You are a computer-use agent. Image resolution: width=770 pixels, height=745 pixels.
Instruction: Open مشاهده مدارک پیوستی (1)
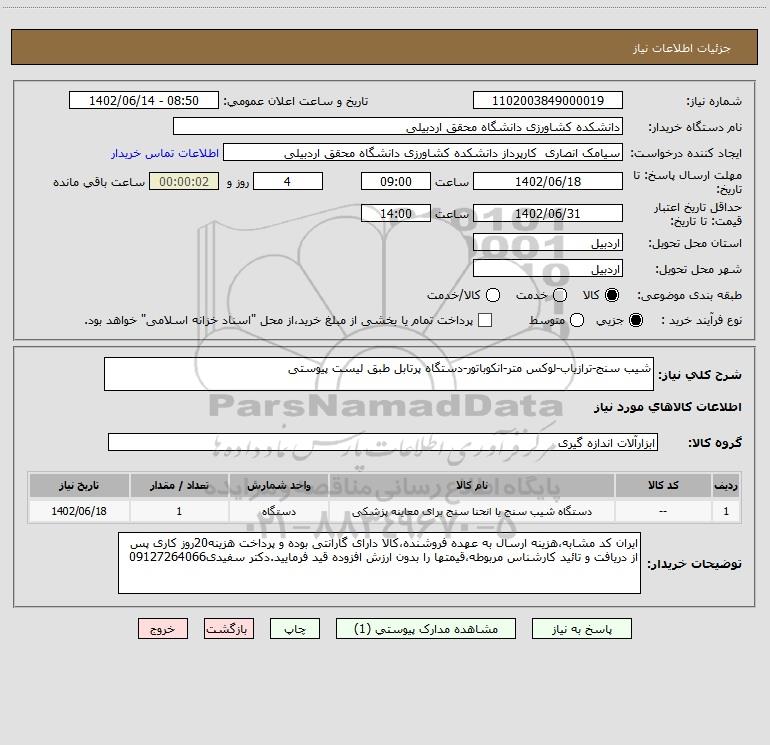click(426, 629)
